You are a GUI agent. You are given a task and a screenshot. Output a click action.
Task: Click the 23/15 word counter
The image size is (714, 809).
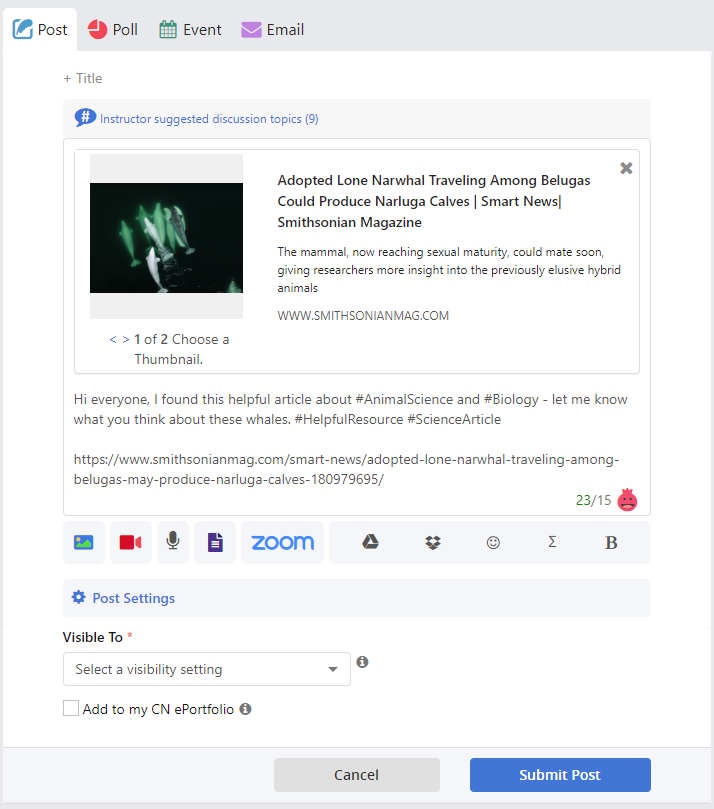coord(593,500)
